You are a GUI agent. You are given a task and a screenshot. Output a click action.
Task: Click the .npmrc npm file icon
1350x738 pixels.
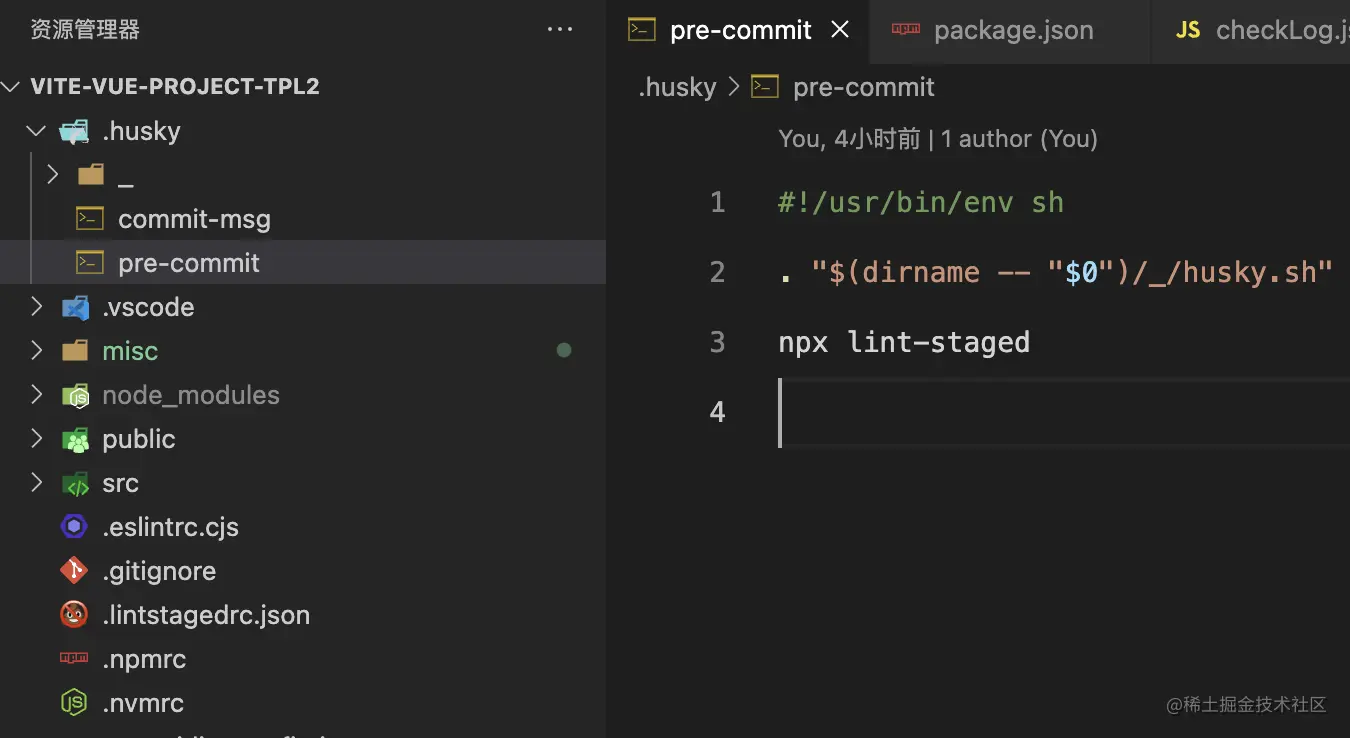coord(75,659)
